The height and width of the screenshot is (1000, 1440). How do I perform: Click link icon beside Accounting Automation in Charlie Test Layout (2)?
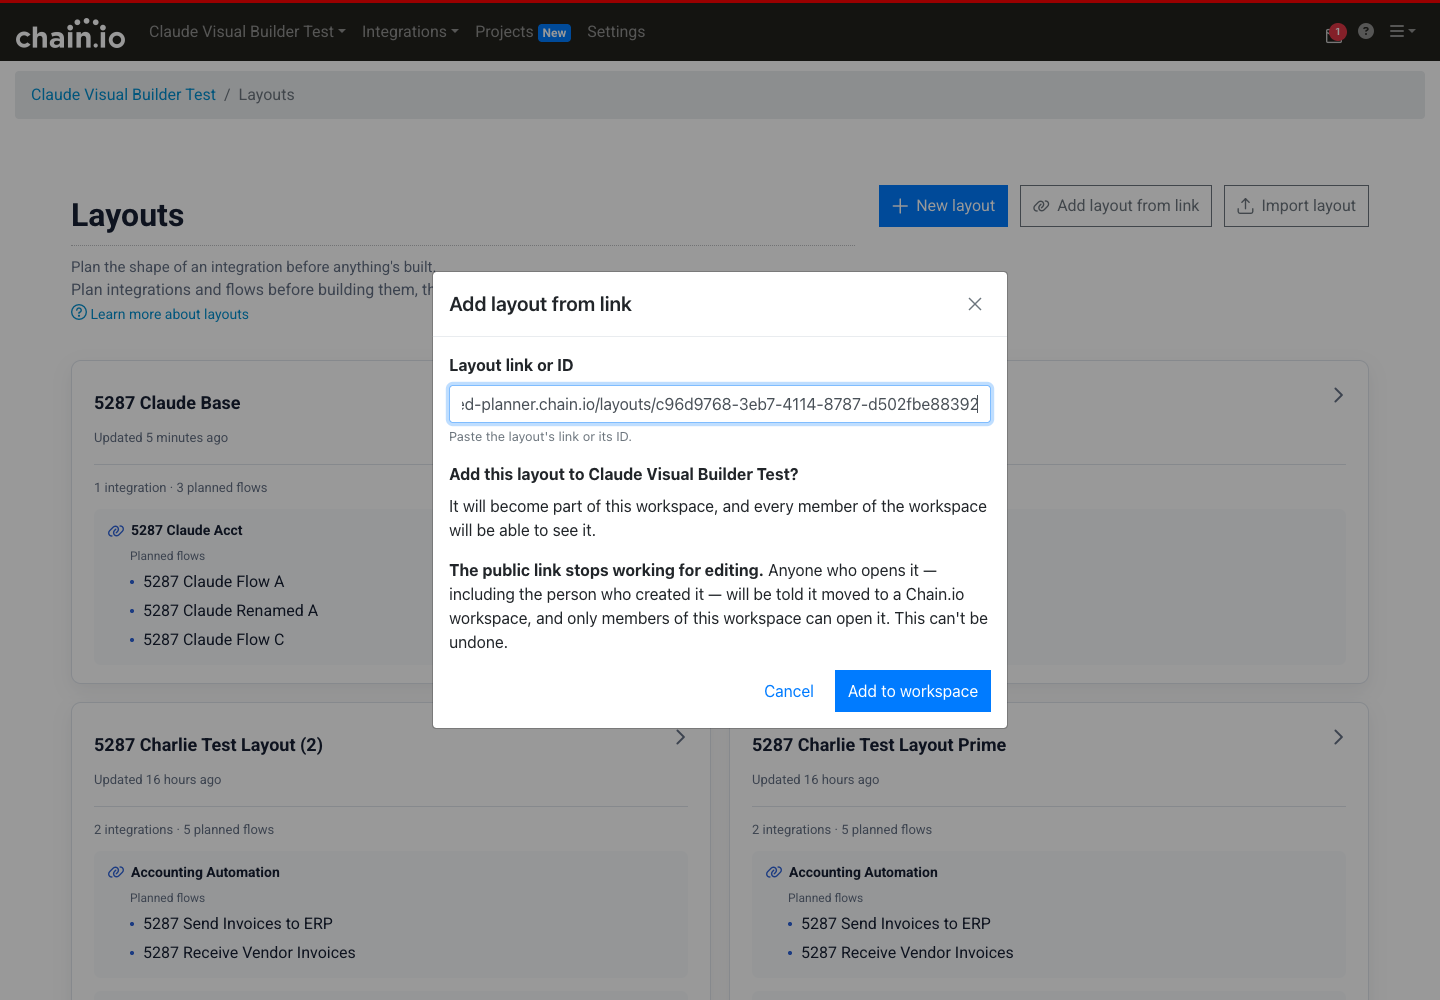[x=116, y=873]
